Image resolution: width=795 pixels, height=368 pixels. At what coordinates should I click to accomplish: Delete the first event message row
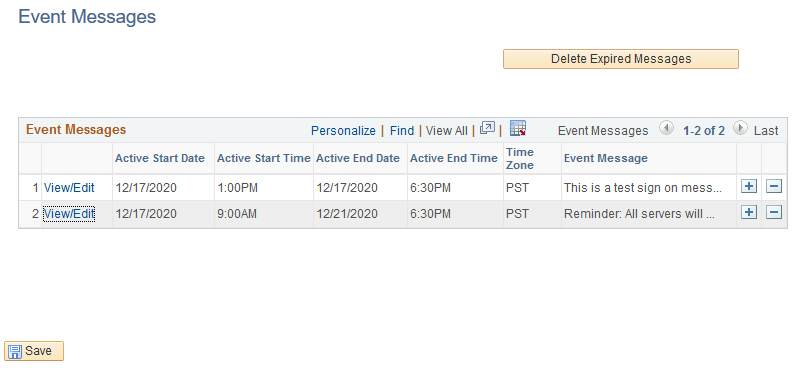(774, 187)
